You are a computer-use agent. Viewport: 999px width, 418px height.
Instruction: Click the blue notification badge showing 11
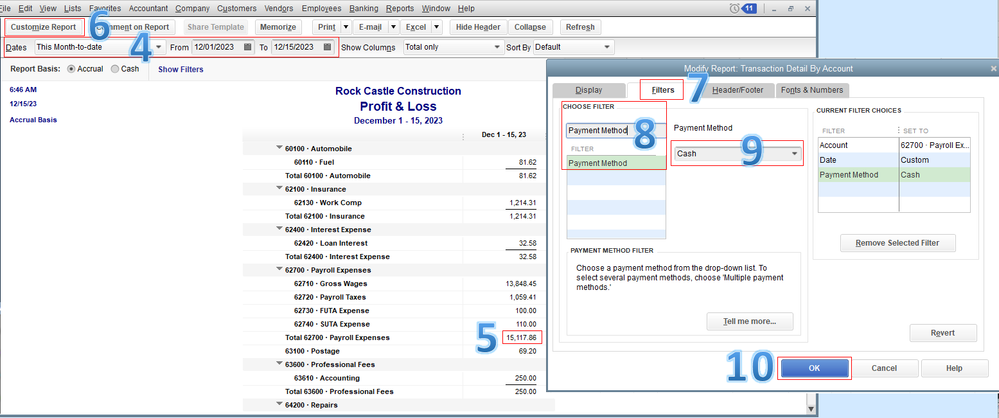tap(750, 8)
